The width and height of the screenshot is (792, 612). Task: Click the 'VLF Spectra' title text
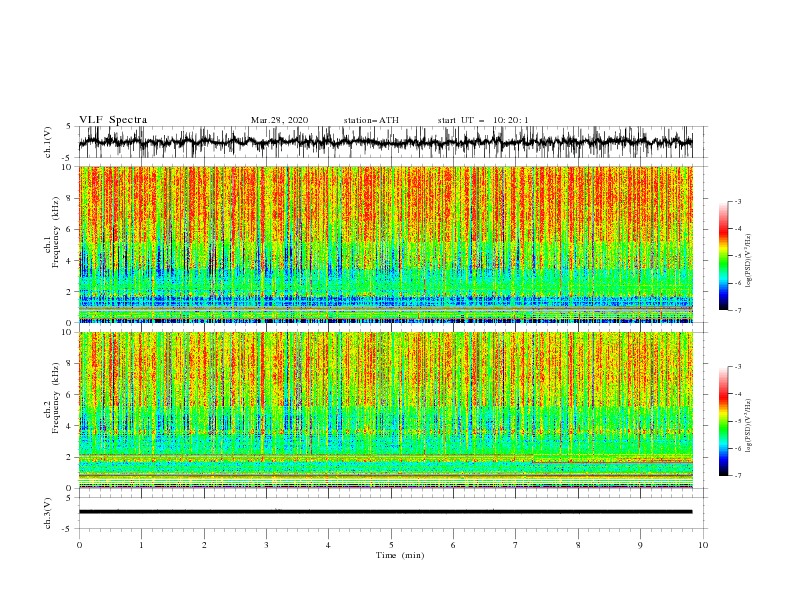113,120
